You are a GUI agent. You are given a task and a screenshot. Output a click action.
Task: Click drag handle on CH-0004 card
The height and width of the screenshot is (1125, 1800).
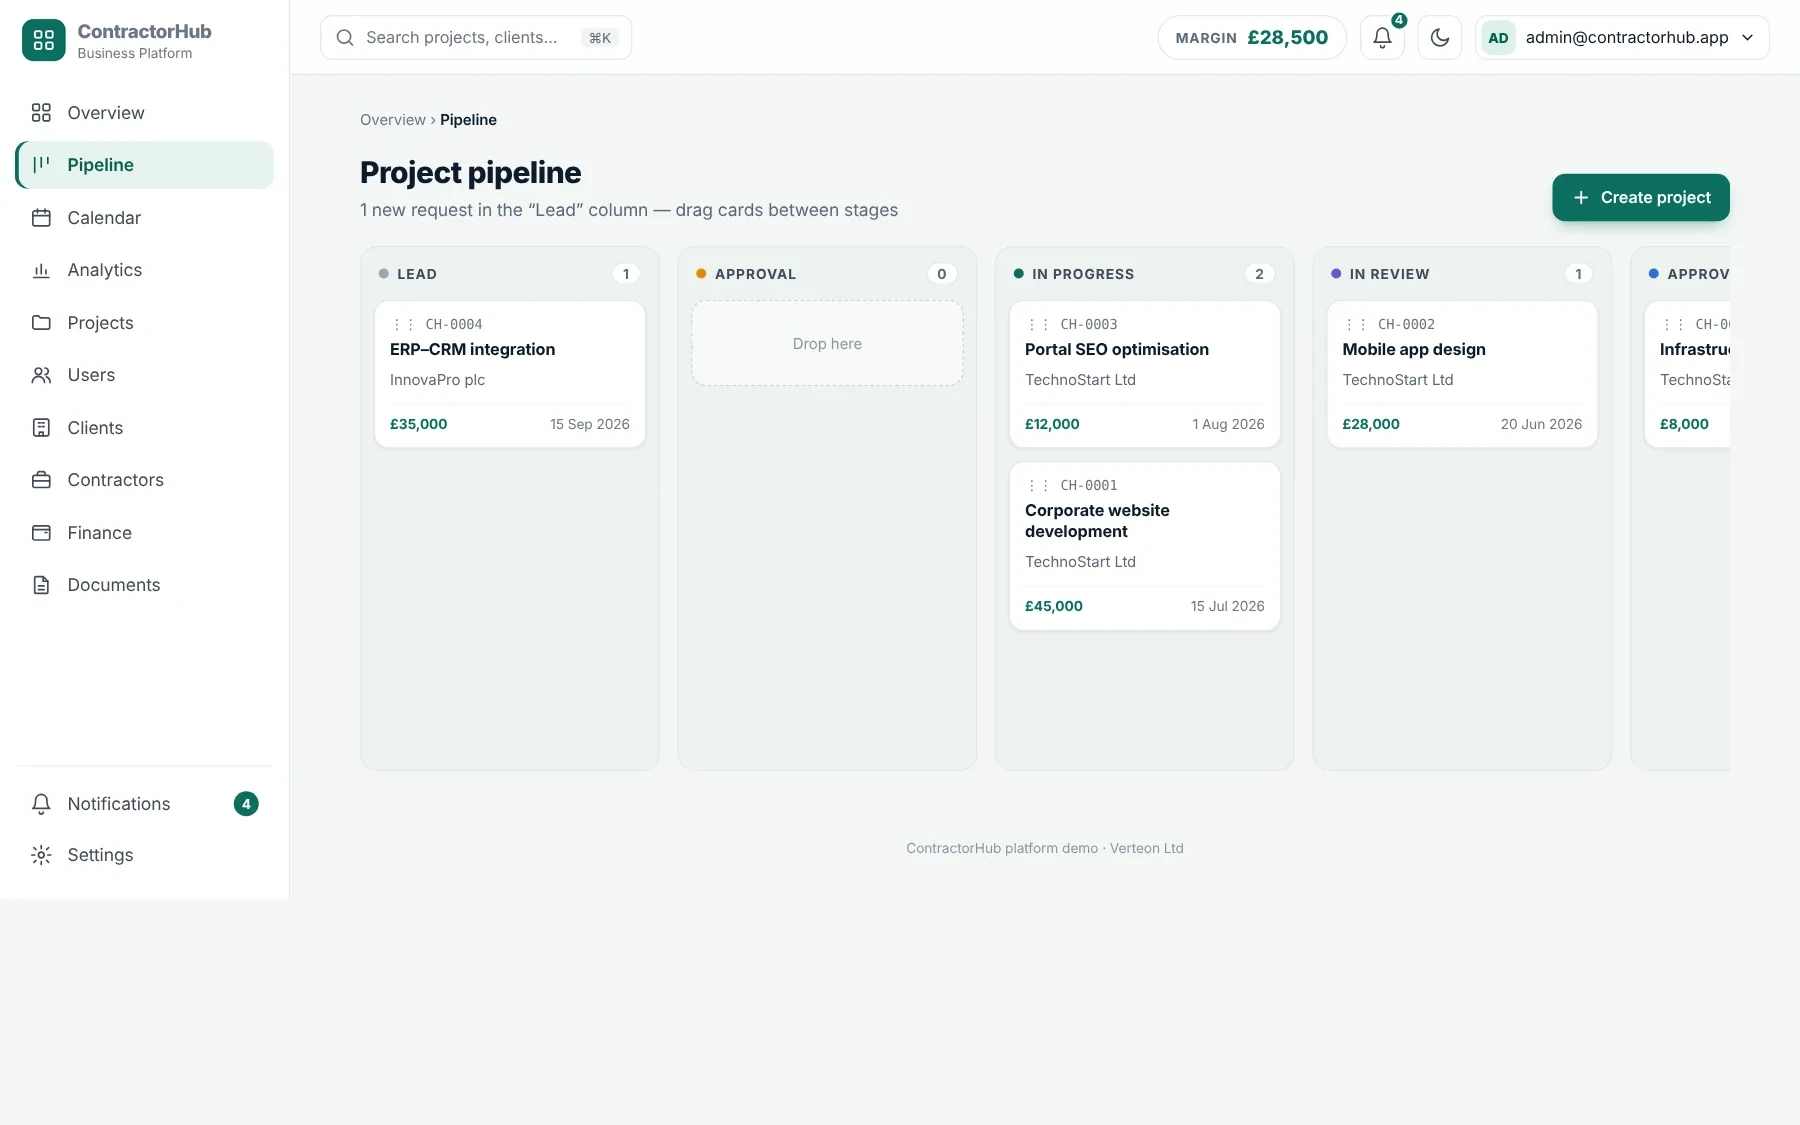(403, 325)
